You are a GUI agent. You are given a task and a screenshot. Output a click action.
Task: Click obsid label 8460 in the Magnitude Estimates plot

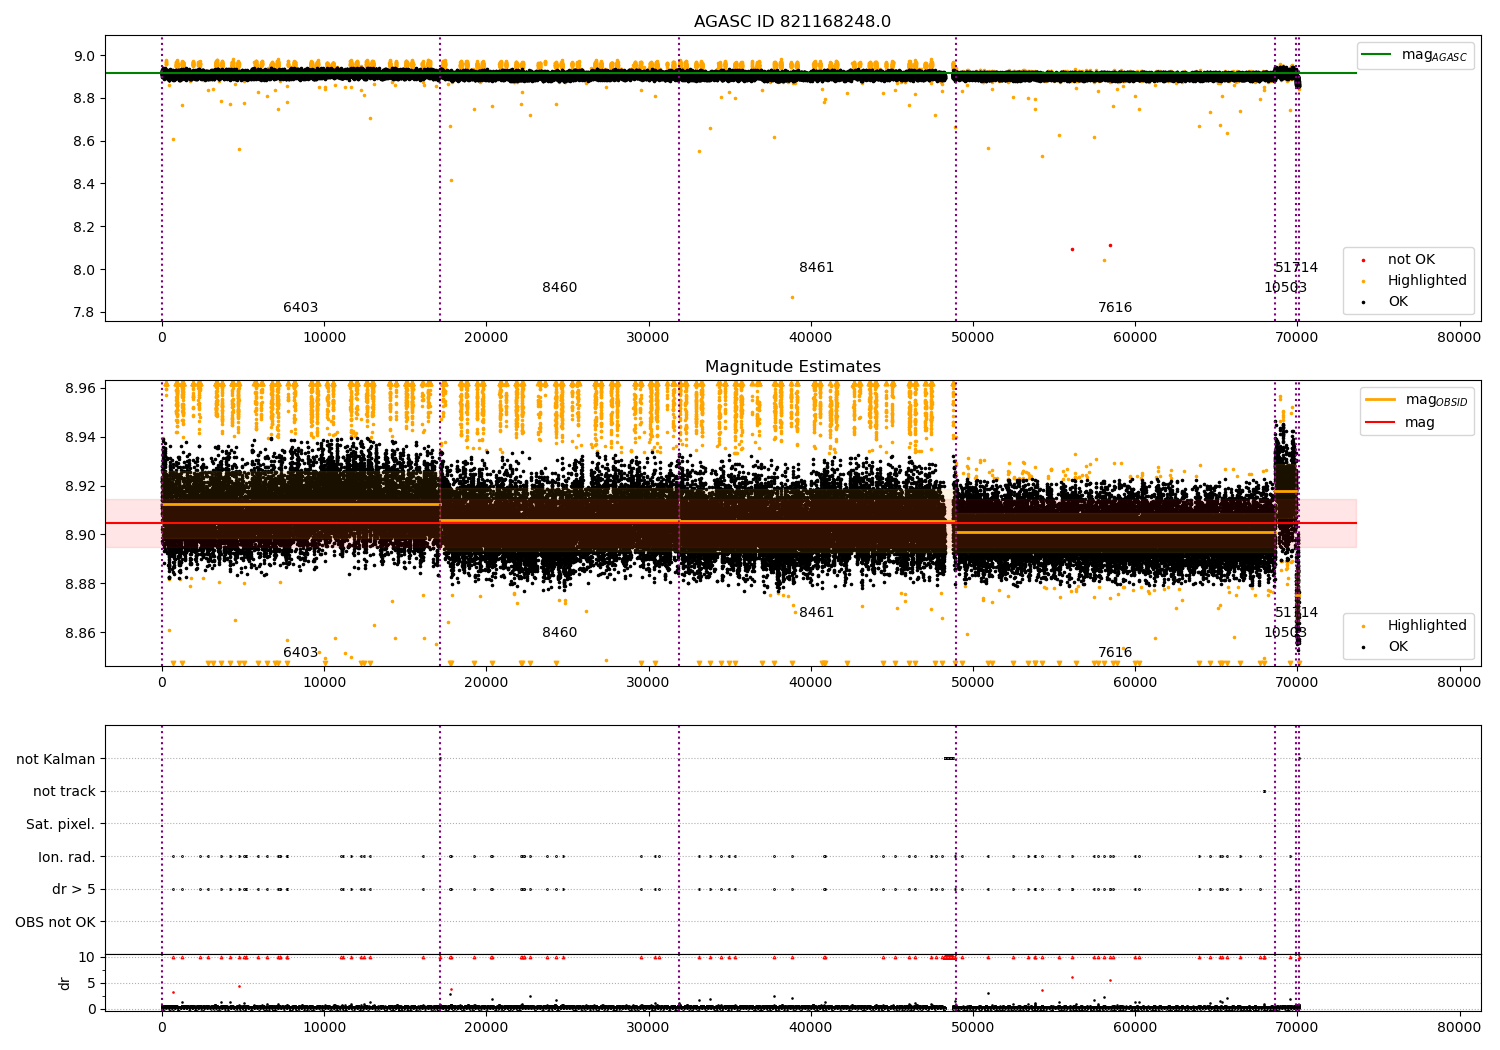[x=559, y=633]
